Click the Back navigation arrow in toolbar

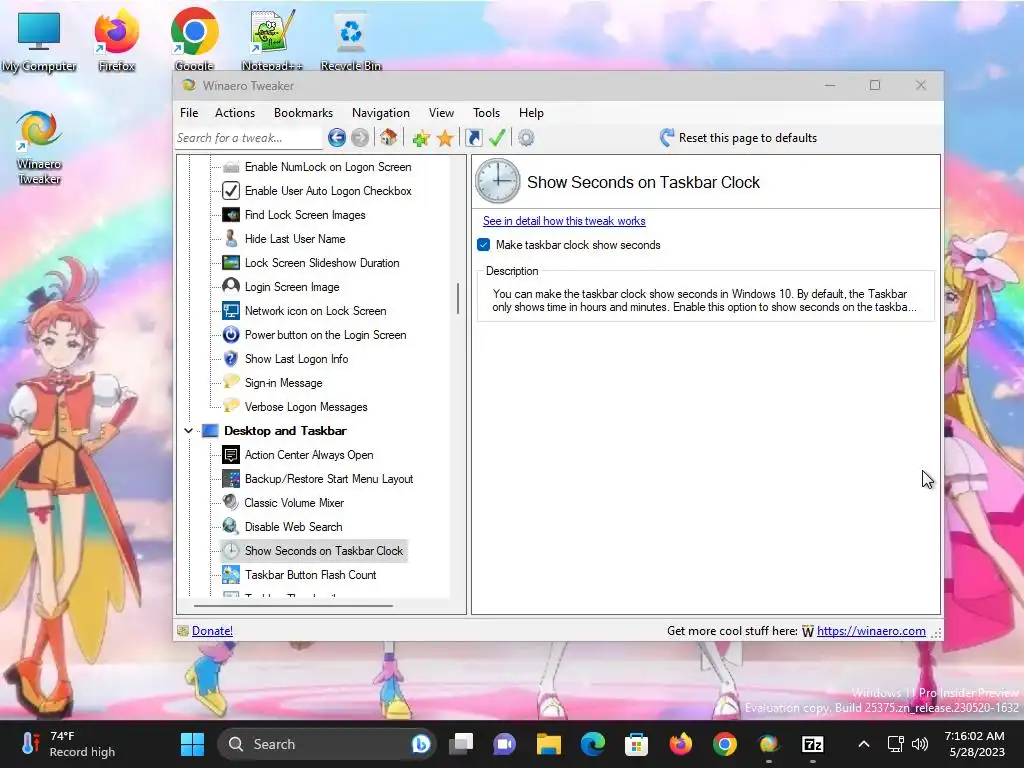(x=336, y=138)
